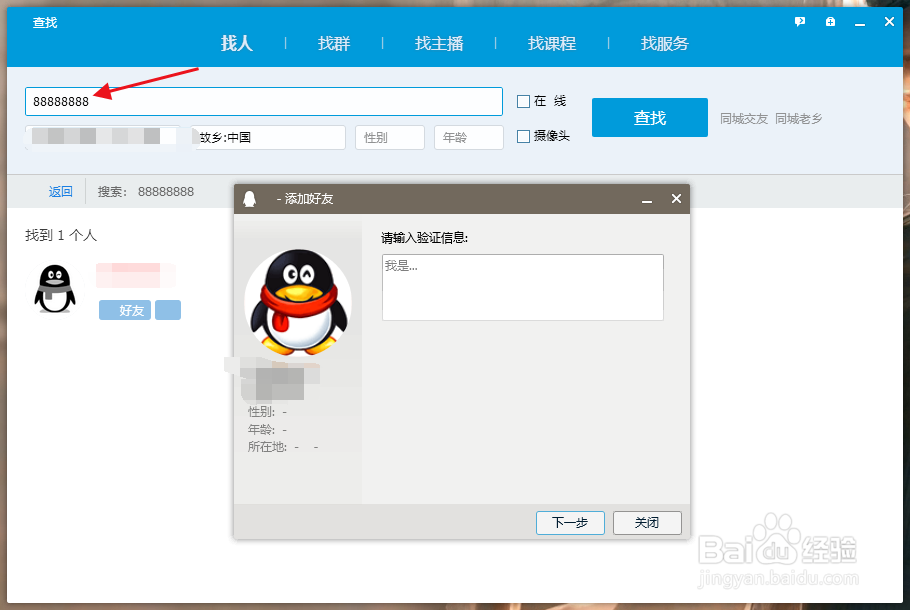Image resolution: width=910 pixels, height=610 pixels.
Task: Expand the 性别 dropdown
Action: 390,138
